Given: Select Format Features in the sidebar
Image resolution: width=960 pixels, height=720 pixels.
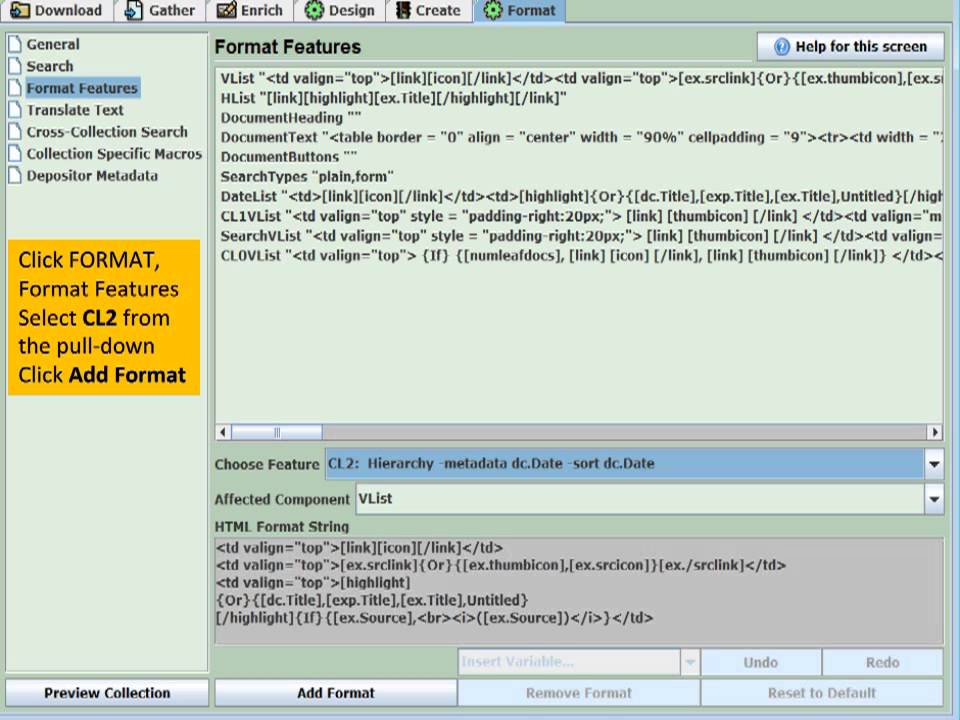Looking at the screenshot, I should [x=83, y=88].
